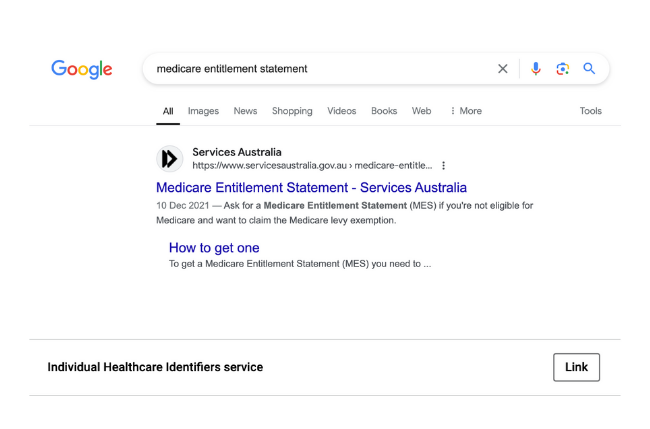
Task: Click the Services Australia site favicon
Action: pos(170,159)
